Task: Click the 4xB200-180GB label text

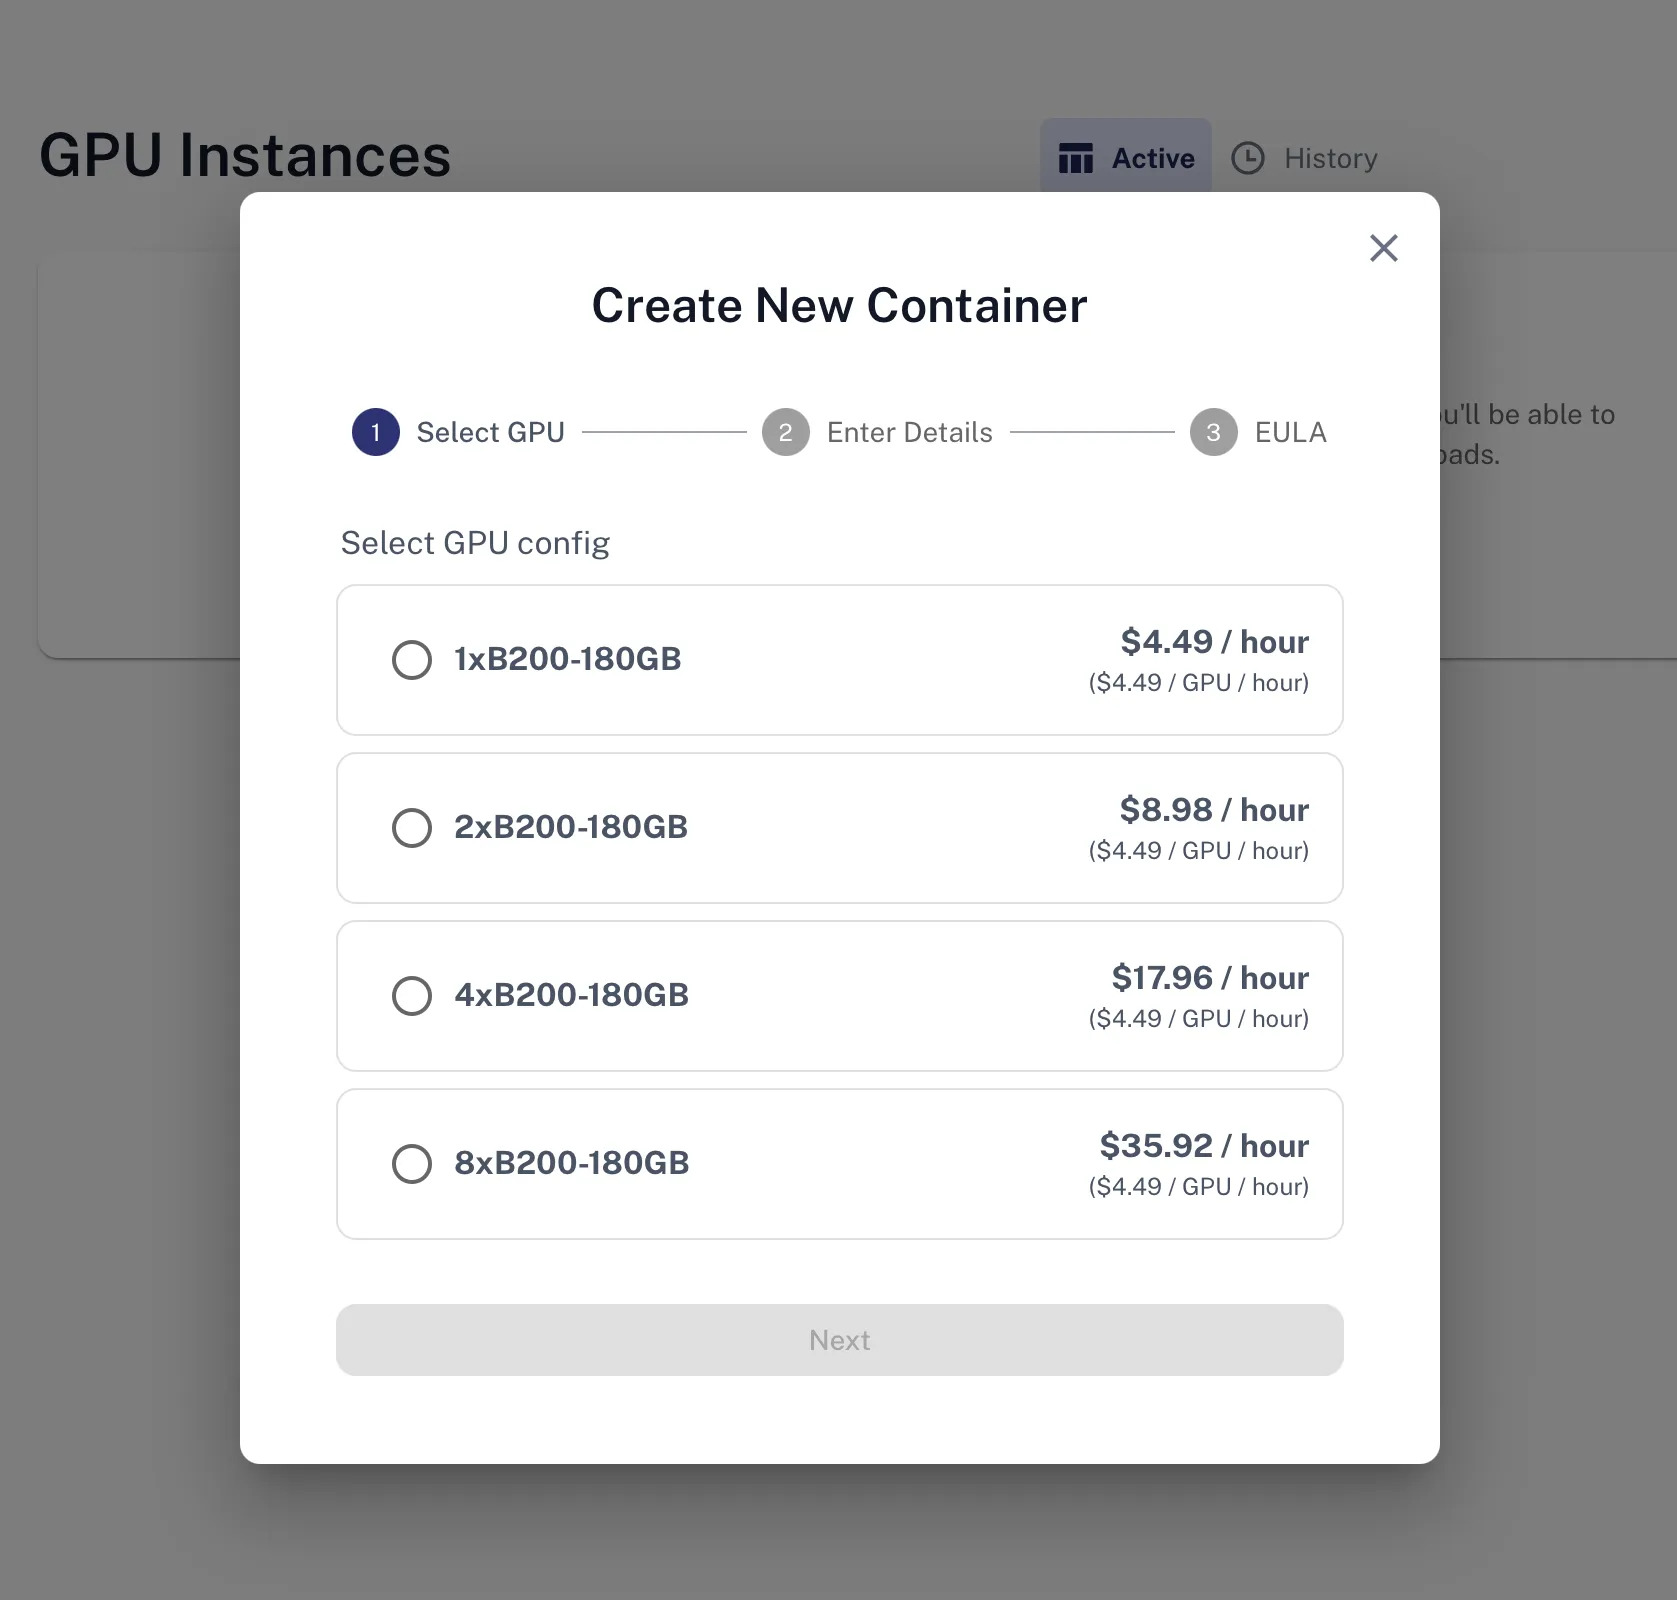Action: pyautogui.click(x=572, y=995)
